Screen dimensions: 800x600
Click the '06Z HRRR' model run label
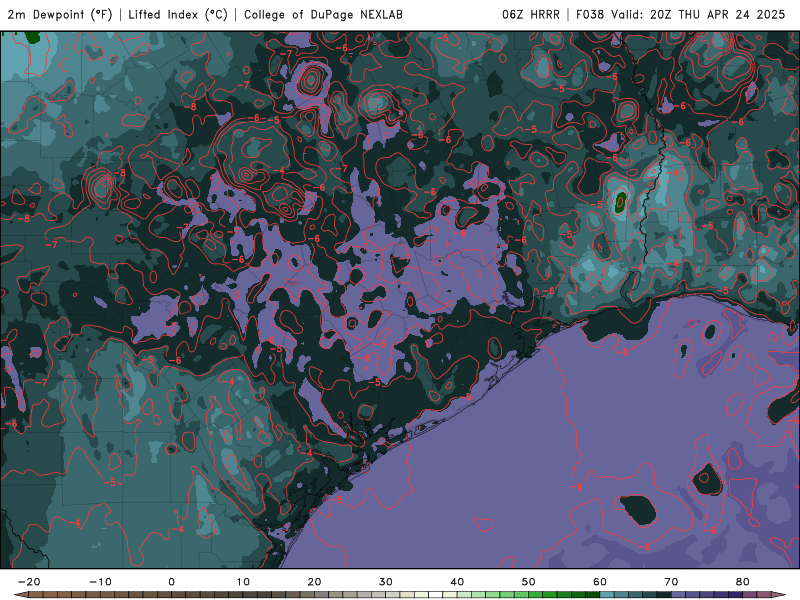tap(531, 14)
